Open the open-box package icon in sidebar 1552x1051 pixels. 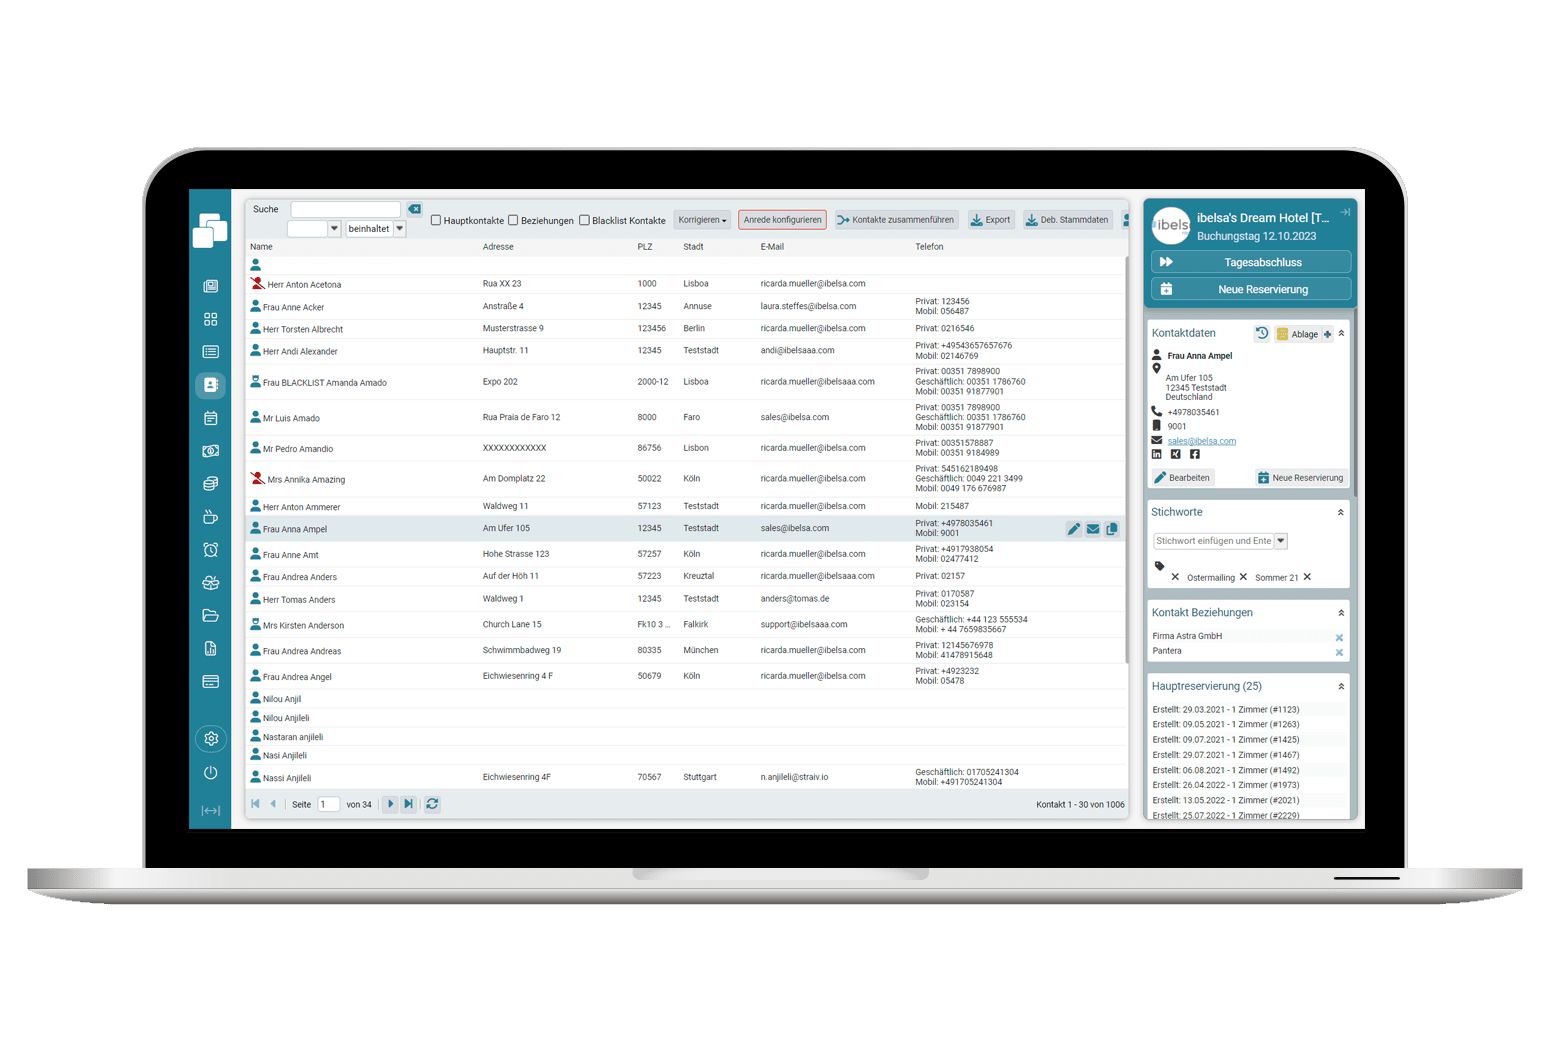pyautogui.click(x=210, y=583)
